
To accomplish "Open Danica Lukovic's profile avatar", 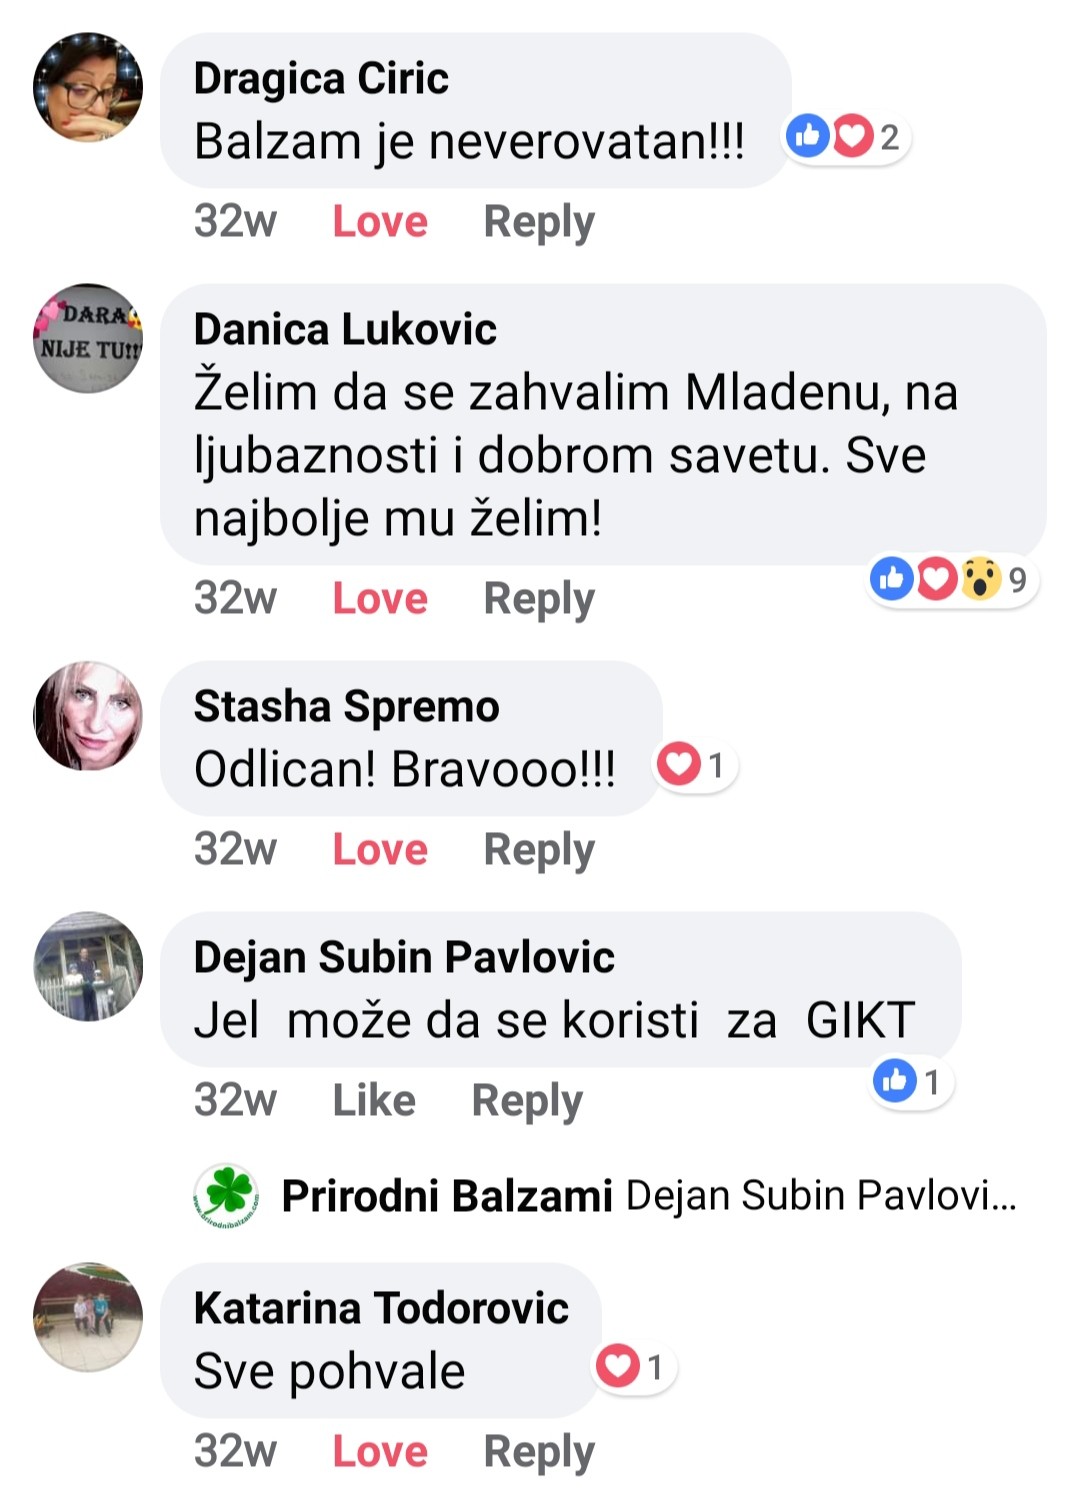I will 88,338.
